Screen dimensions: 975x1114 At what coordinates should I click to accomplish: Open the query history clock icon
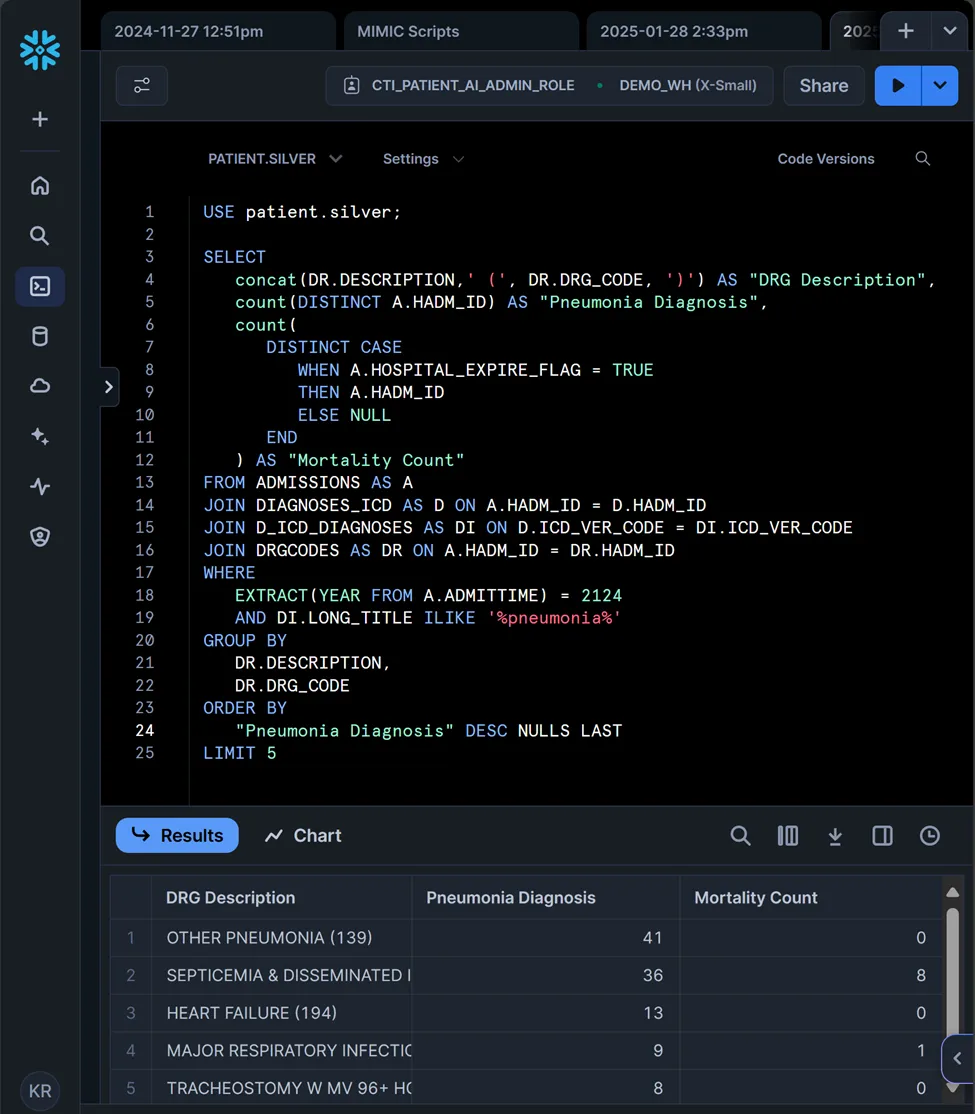coord(930,836)
